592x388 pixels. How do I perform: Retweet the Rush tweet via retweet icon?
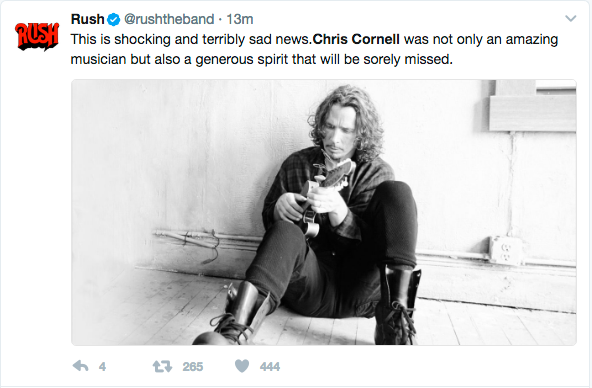click(162, 366)
